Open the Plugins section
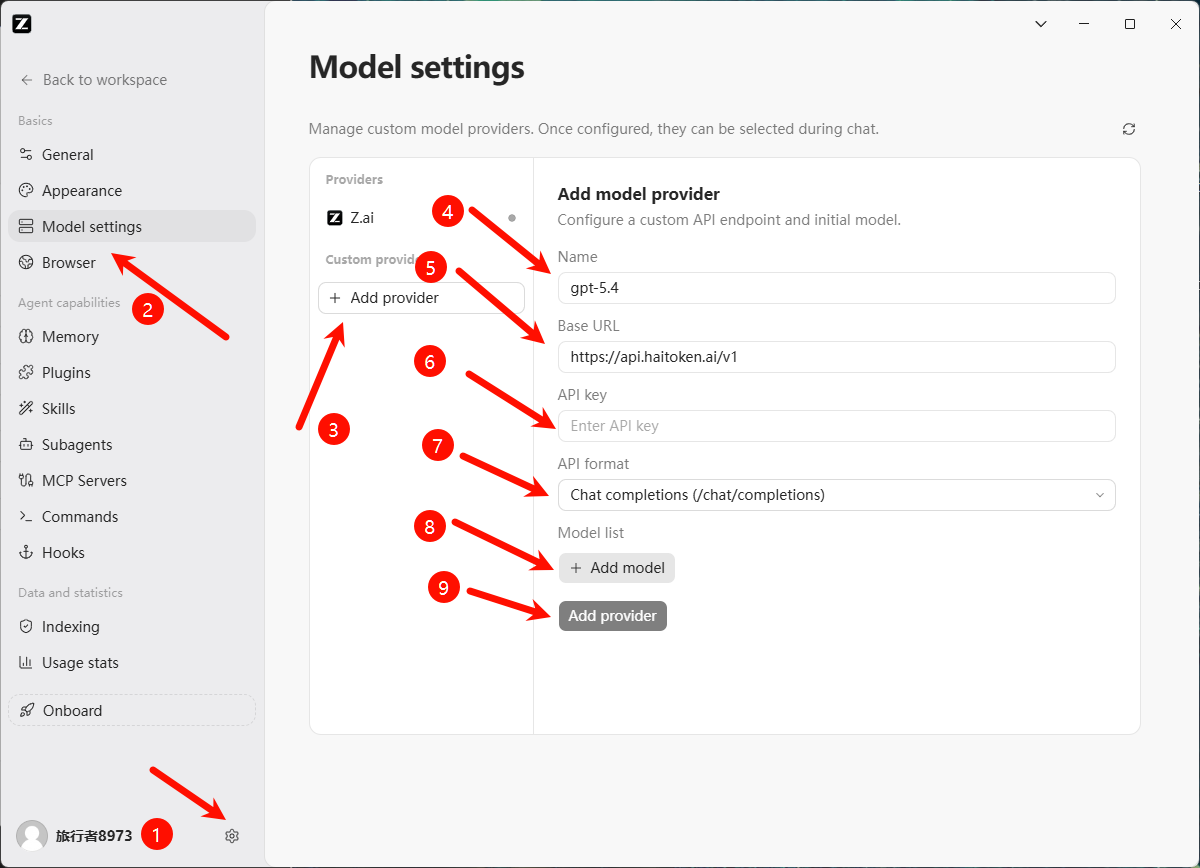 click(132, 373)
